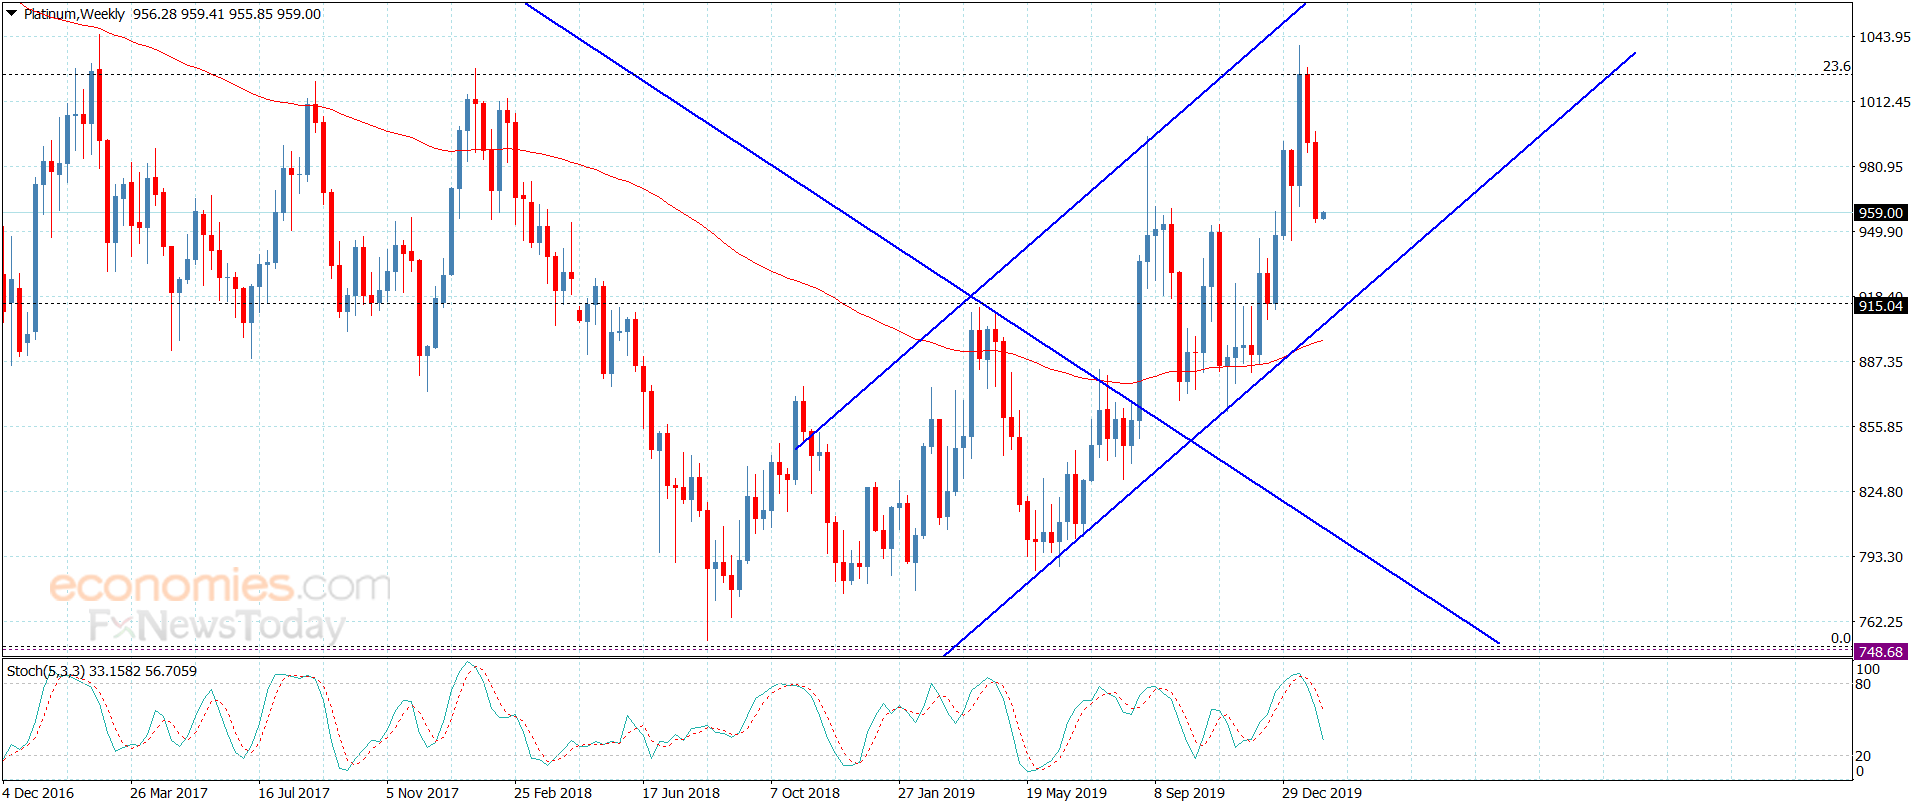Click the "26 Mar 2017" date label

[169, 793]
